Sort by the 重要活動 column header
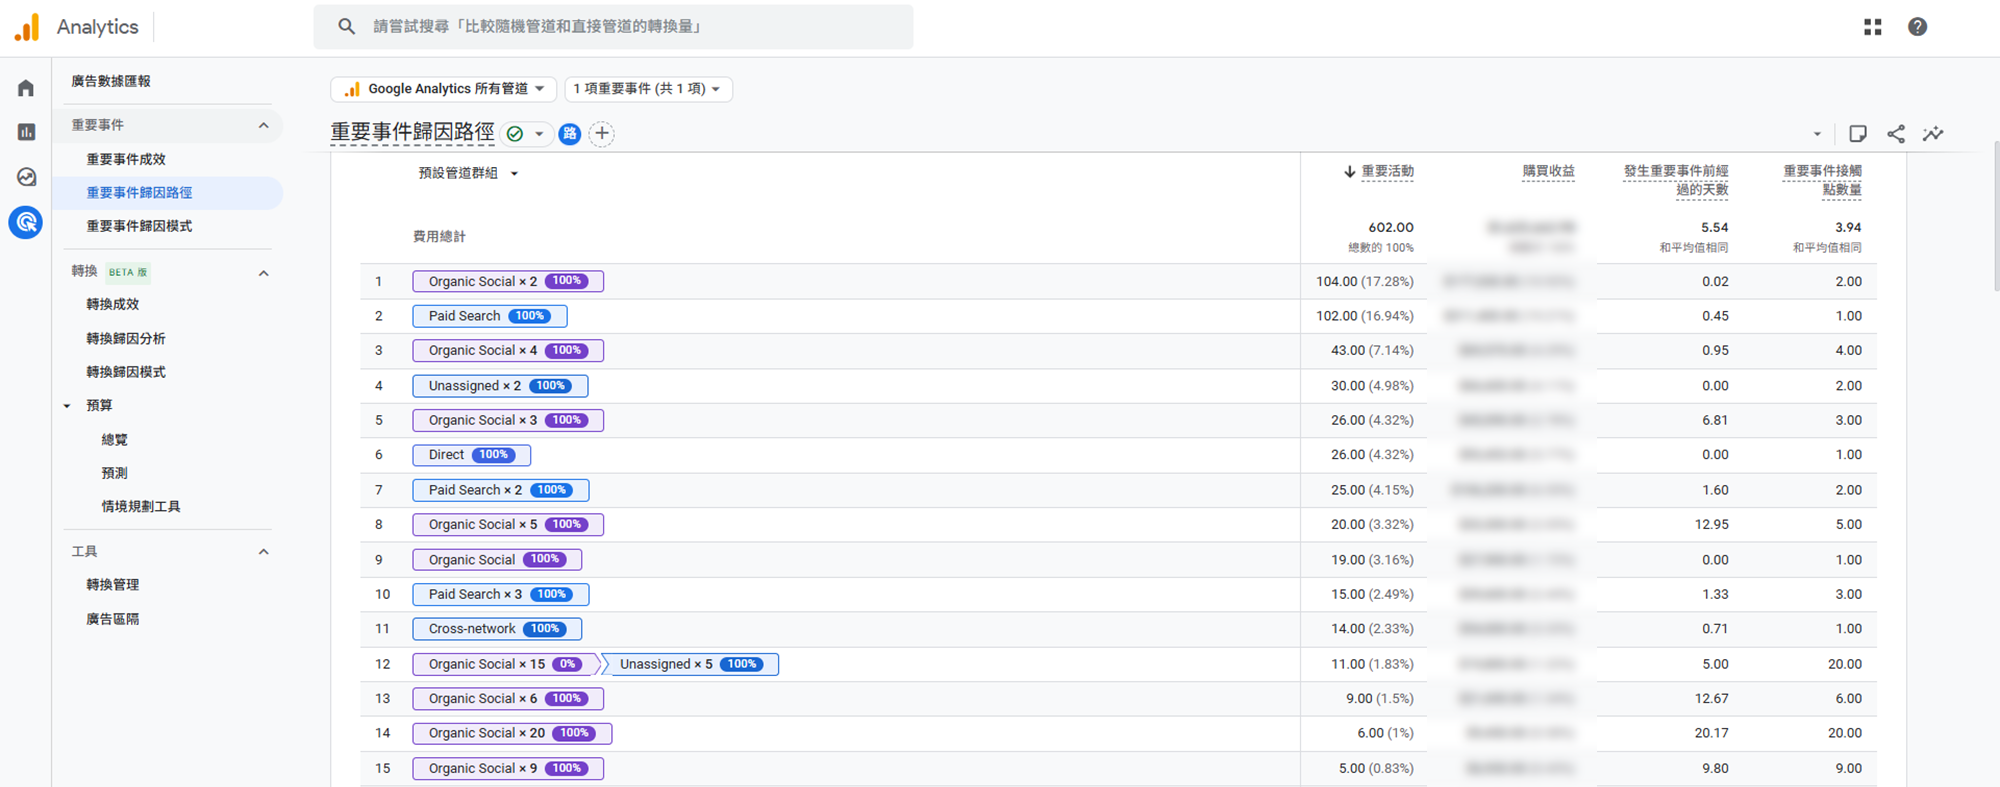Viewport: 2000px width, 787px height. click(x=1386, y=171)
